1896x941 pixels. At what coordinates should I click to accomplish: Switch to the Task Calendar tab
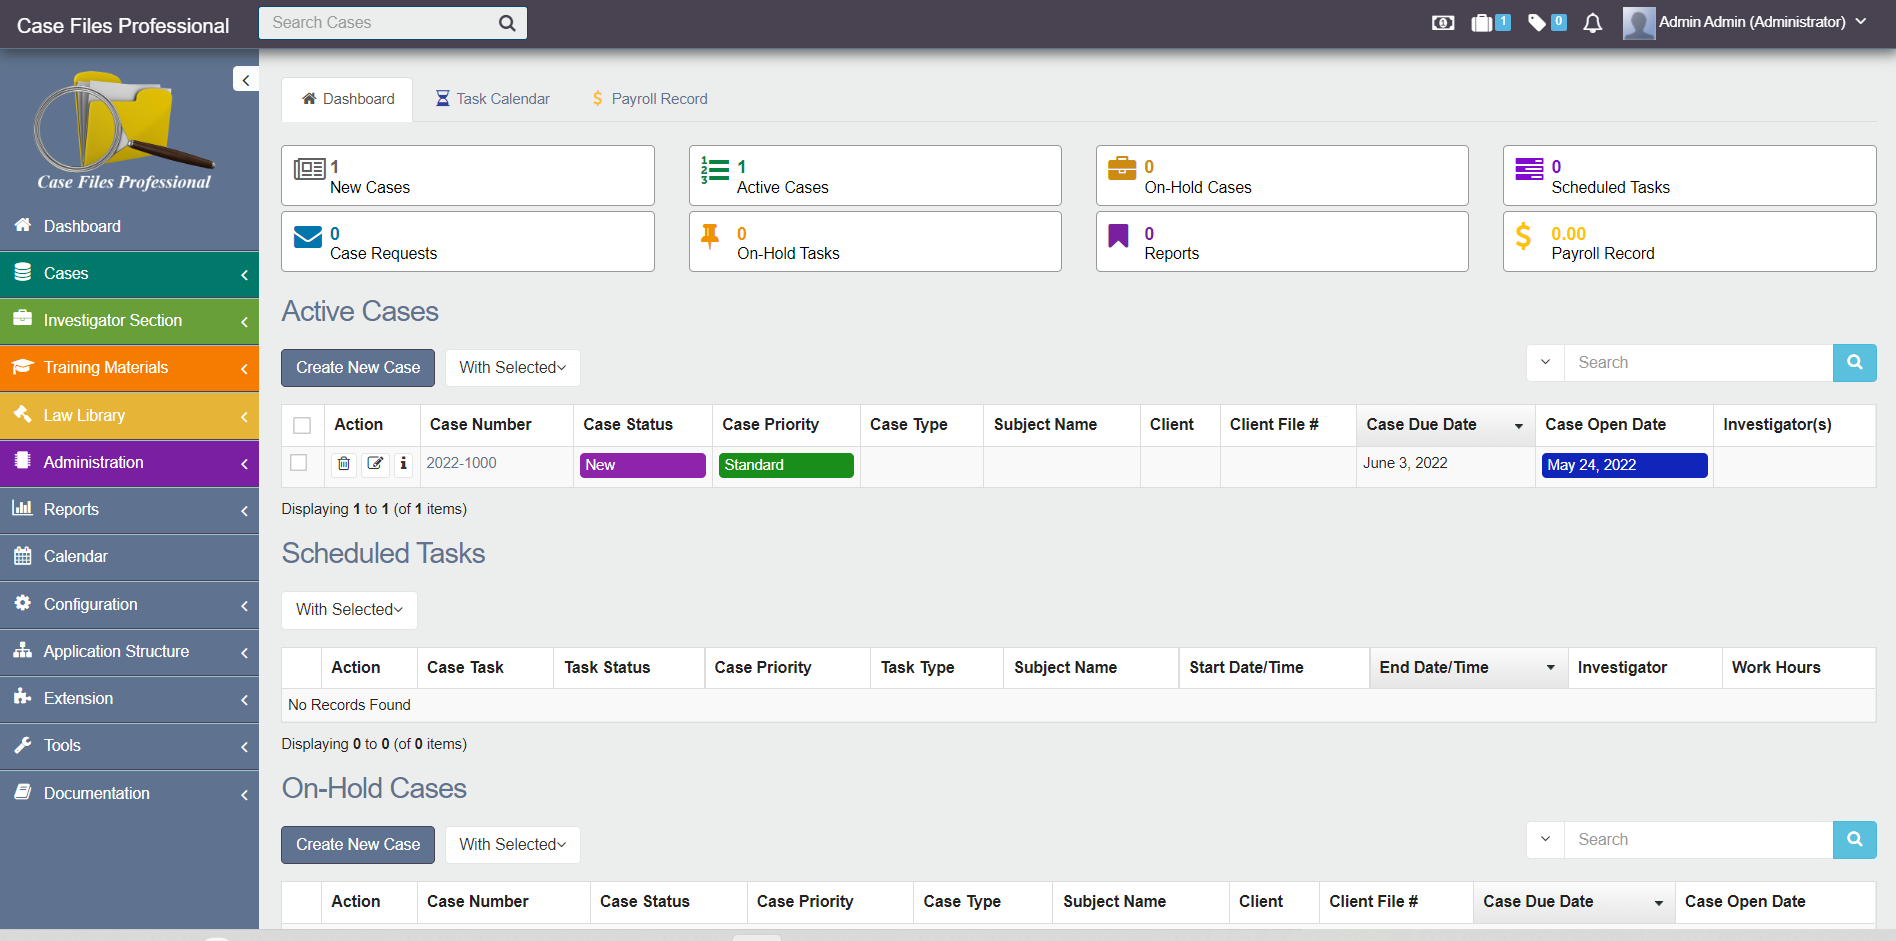point(491,98)
